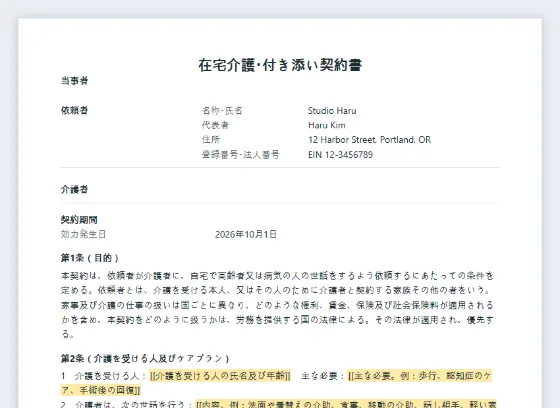
Task: Click the Studio Haru value
Action: (332, 111)
